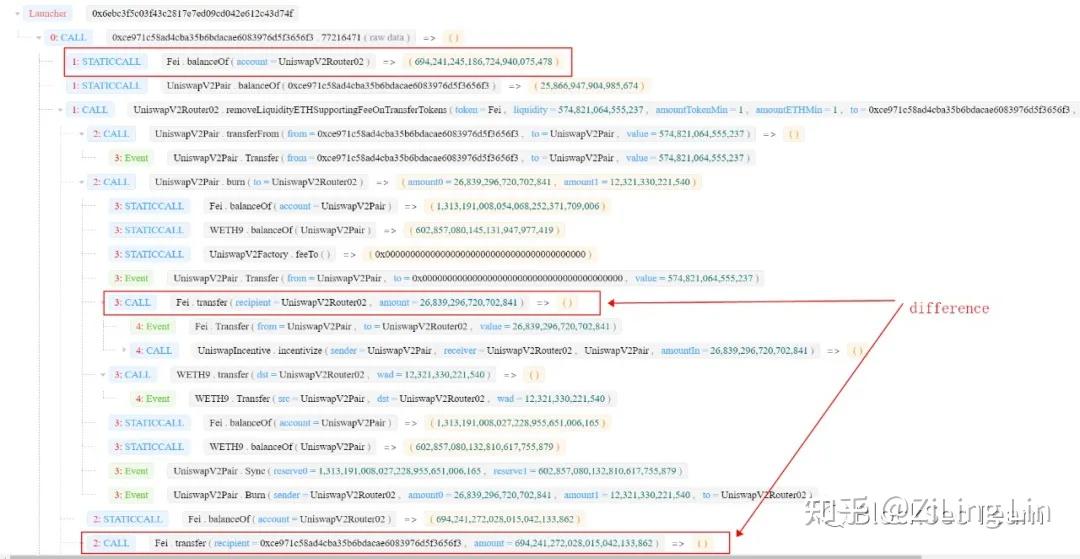Viewport: 1080px width, 559px height.
Task: Click the 4: Event WETH9.Transfer row
Action: 371,399
